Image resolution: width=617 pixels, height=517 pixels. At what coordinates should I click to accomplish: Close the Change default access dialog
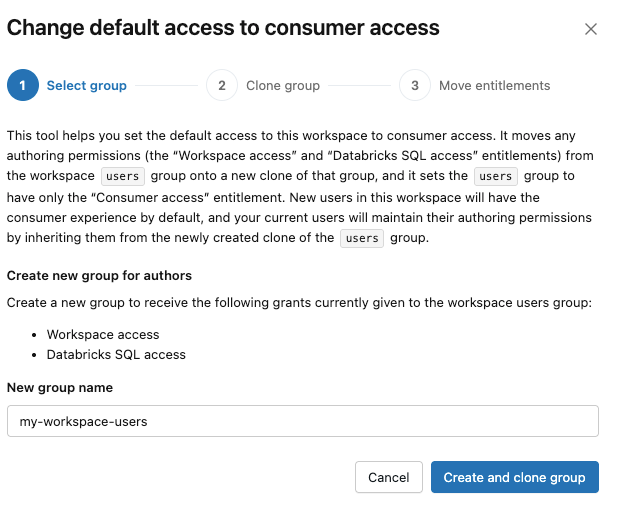(591, 29)
